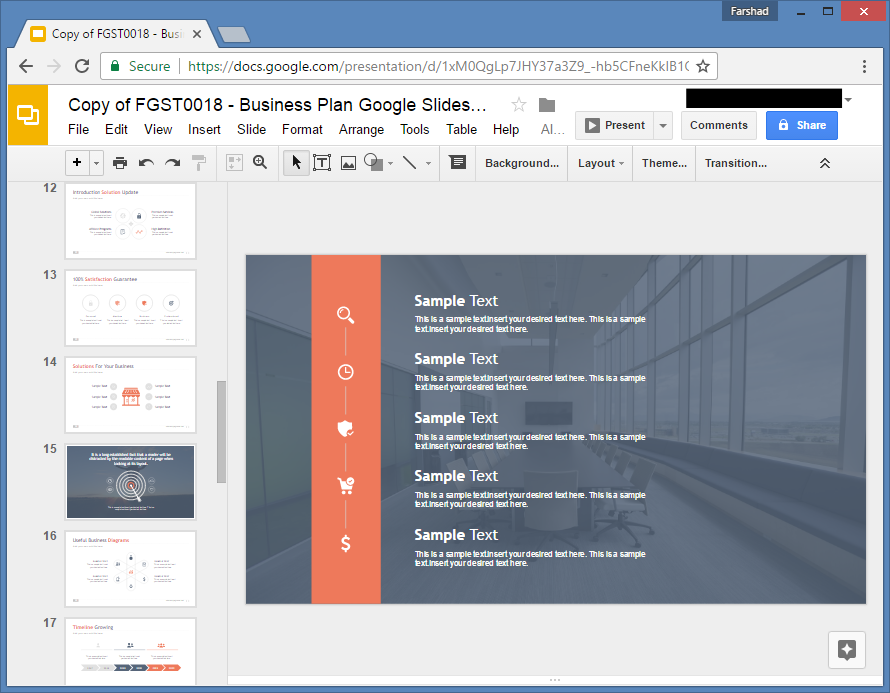Viewport: 890px width, 693px height.
Task: Open the Arrange menu
Action: (x=361, y=129)
